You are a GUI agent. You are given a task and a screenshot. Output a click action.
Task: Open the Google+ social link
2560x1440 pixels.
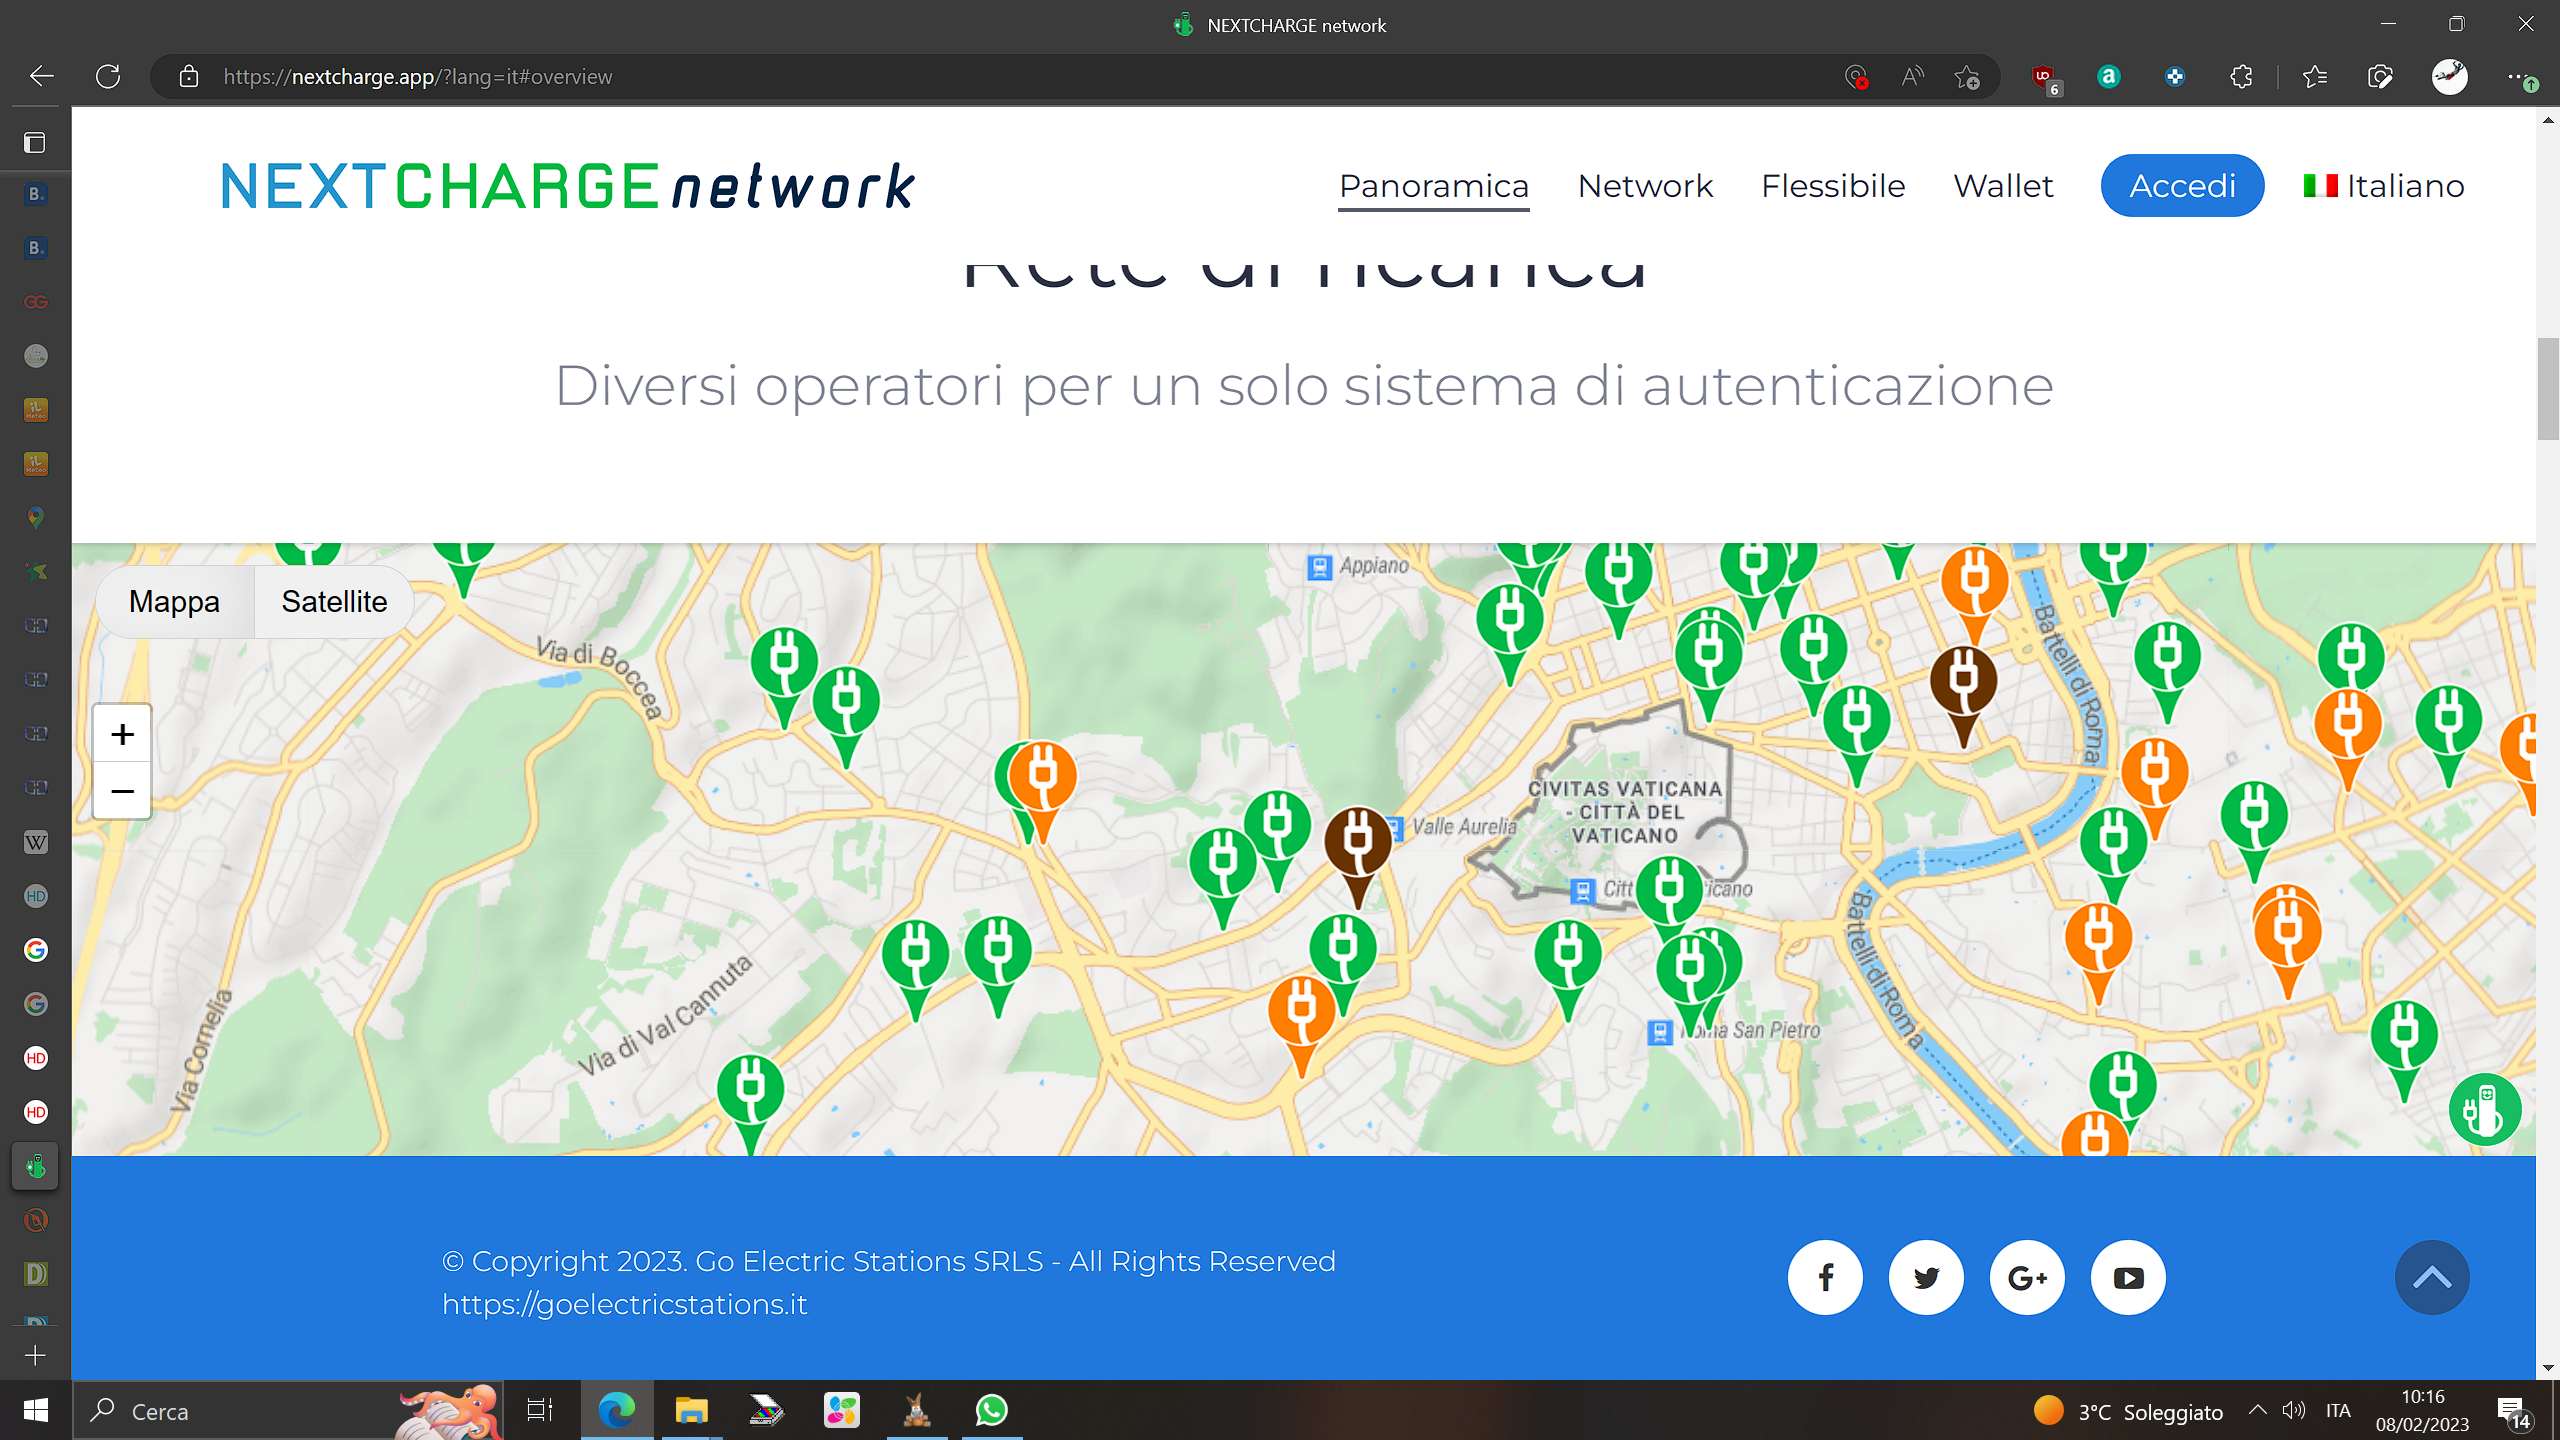(x=2027, y=1278)
